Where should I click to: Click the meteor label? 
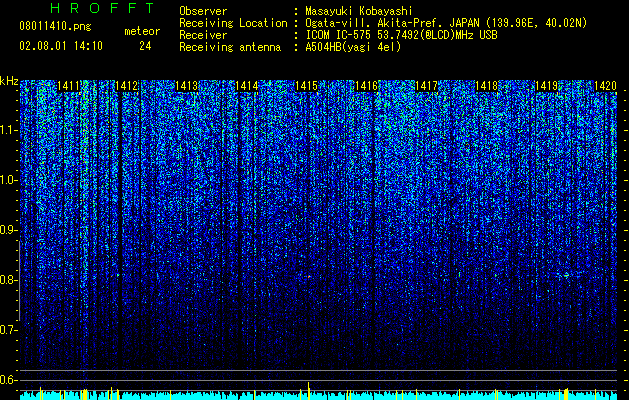pyautogui.click(x=142, y=31)
